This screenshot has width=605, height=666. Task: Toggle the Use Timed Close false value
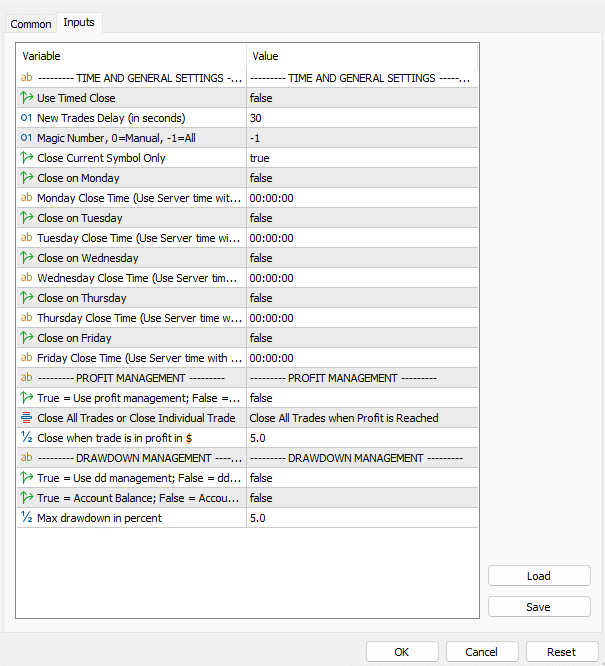[362, 98]
